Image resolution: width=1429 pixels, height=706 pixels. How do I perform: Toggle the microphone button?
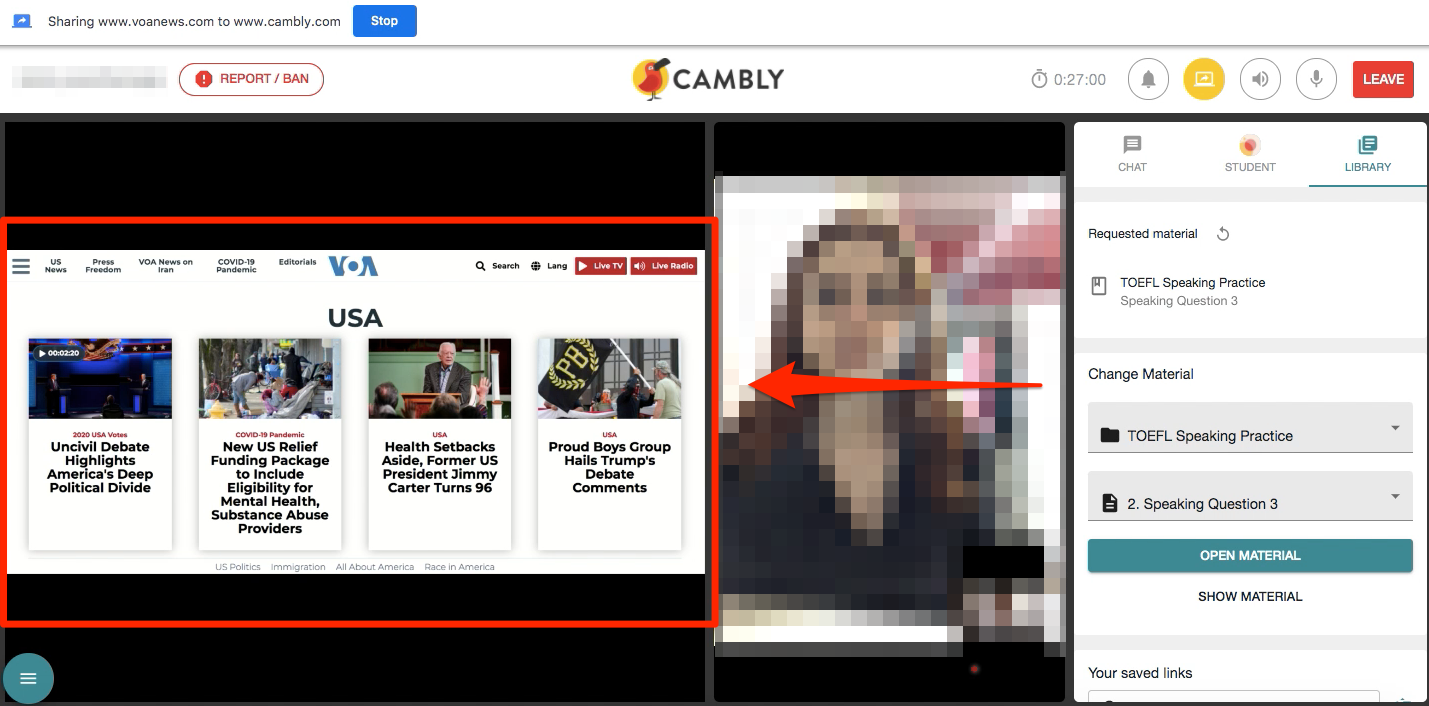(1317, 79)
